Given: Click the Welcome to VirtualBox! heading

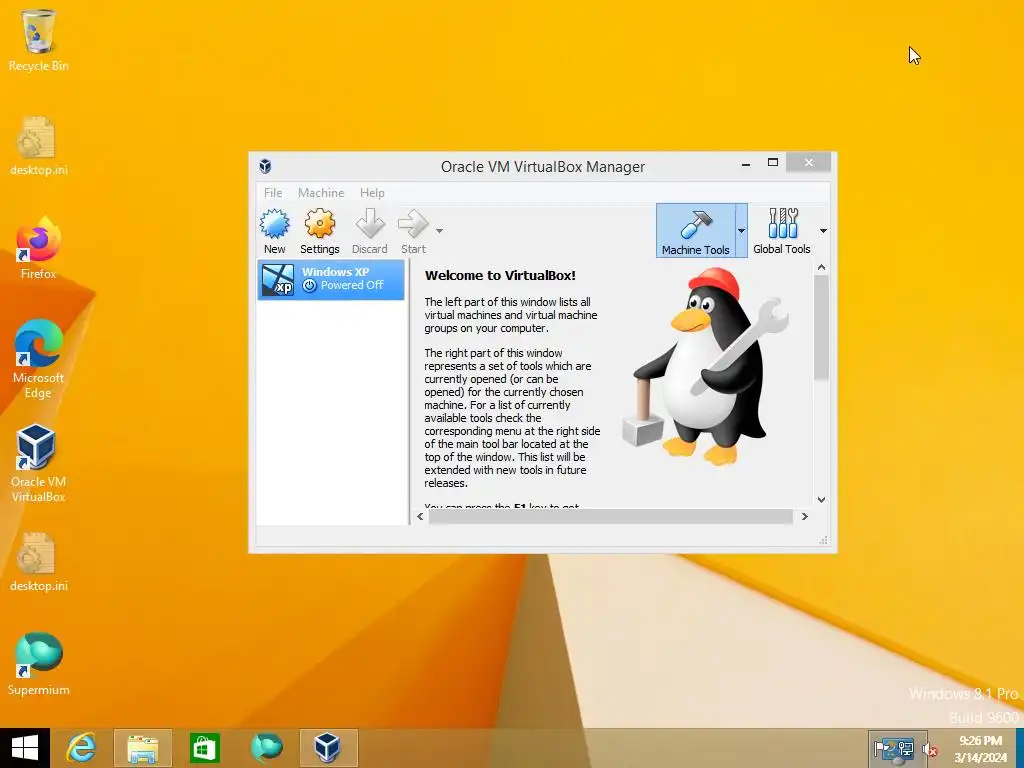Looking at the screenshot, I should (500, 276).
